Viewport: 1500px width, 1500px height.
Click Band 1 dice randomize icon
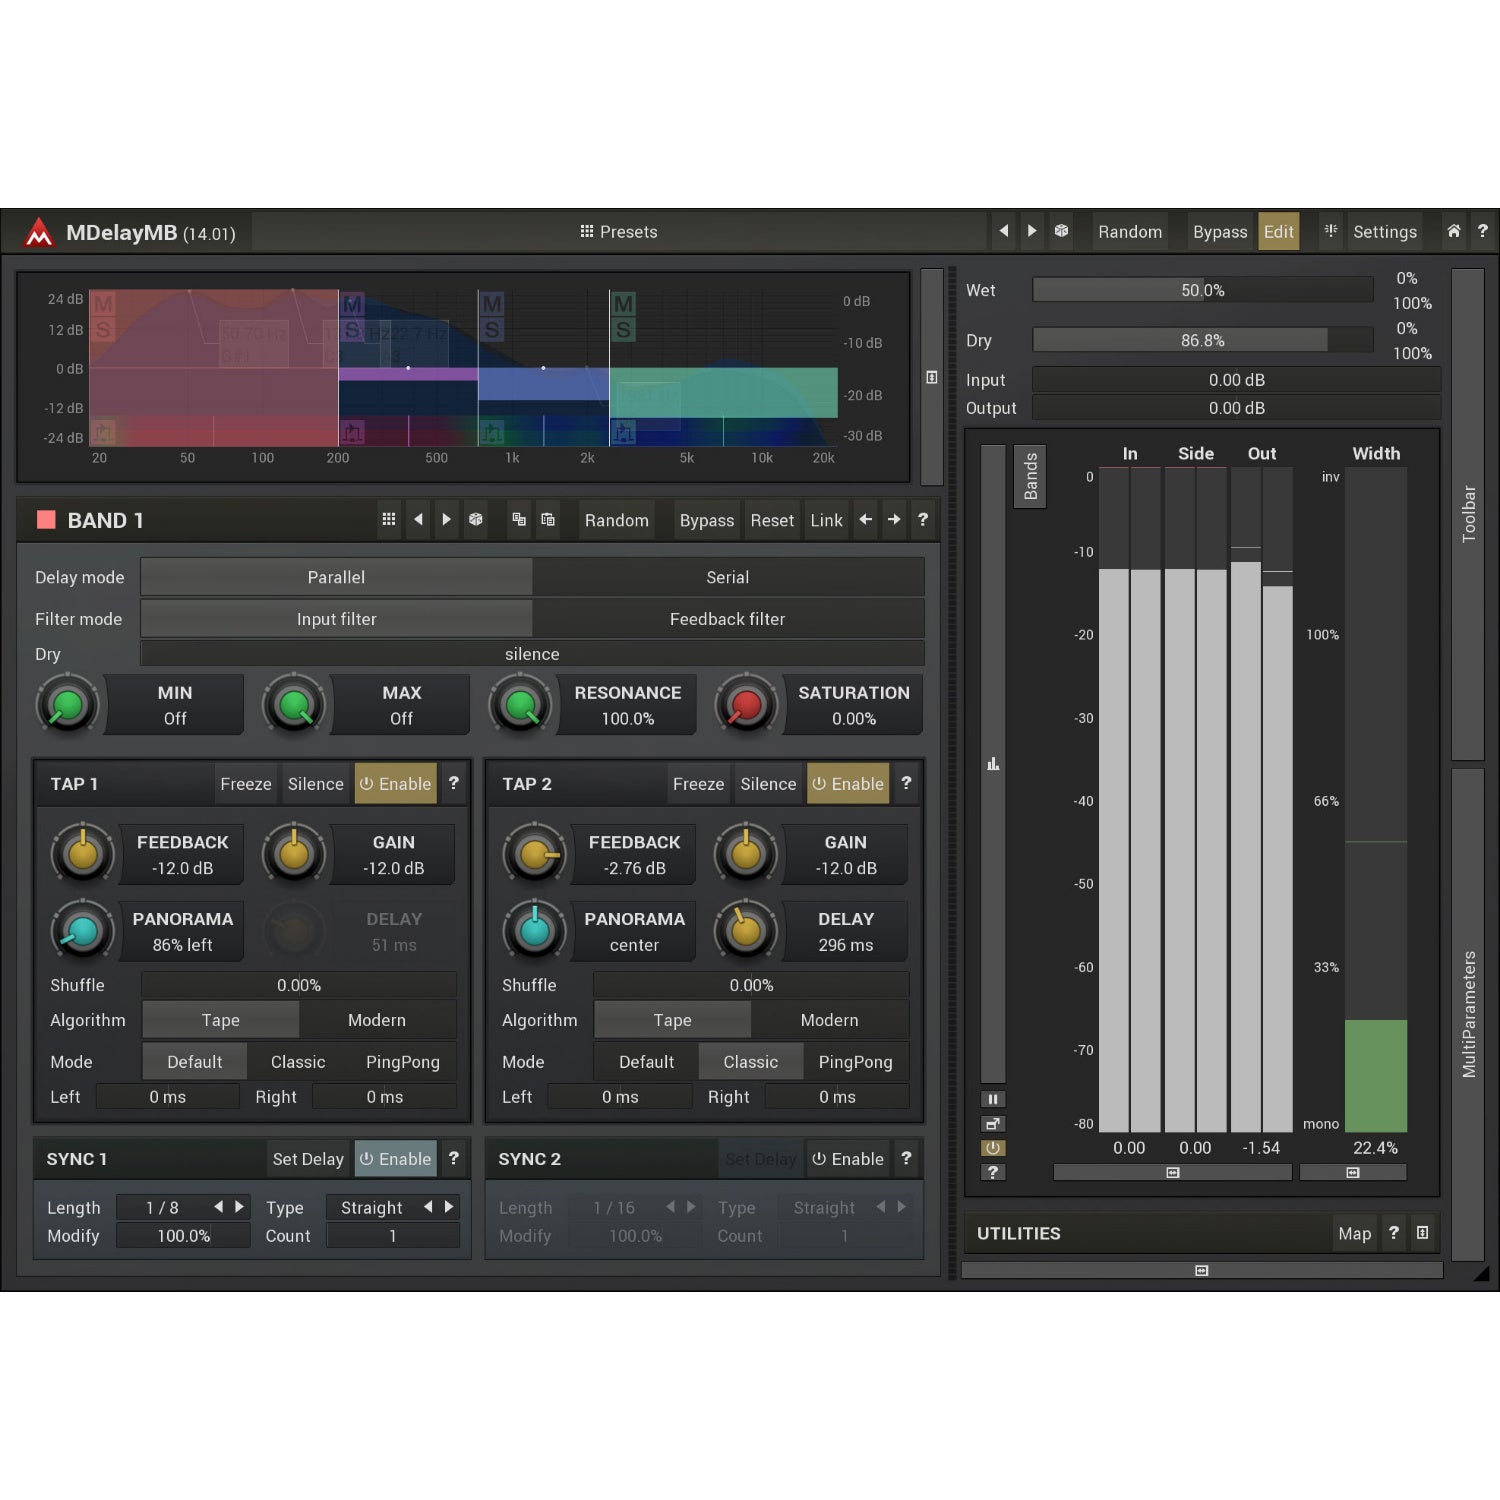476,519
